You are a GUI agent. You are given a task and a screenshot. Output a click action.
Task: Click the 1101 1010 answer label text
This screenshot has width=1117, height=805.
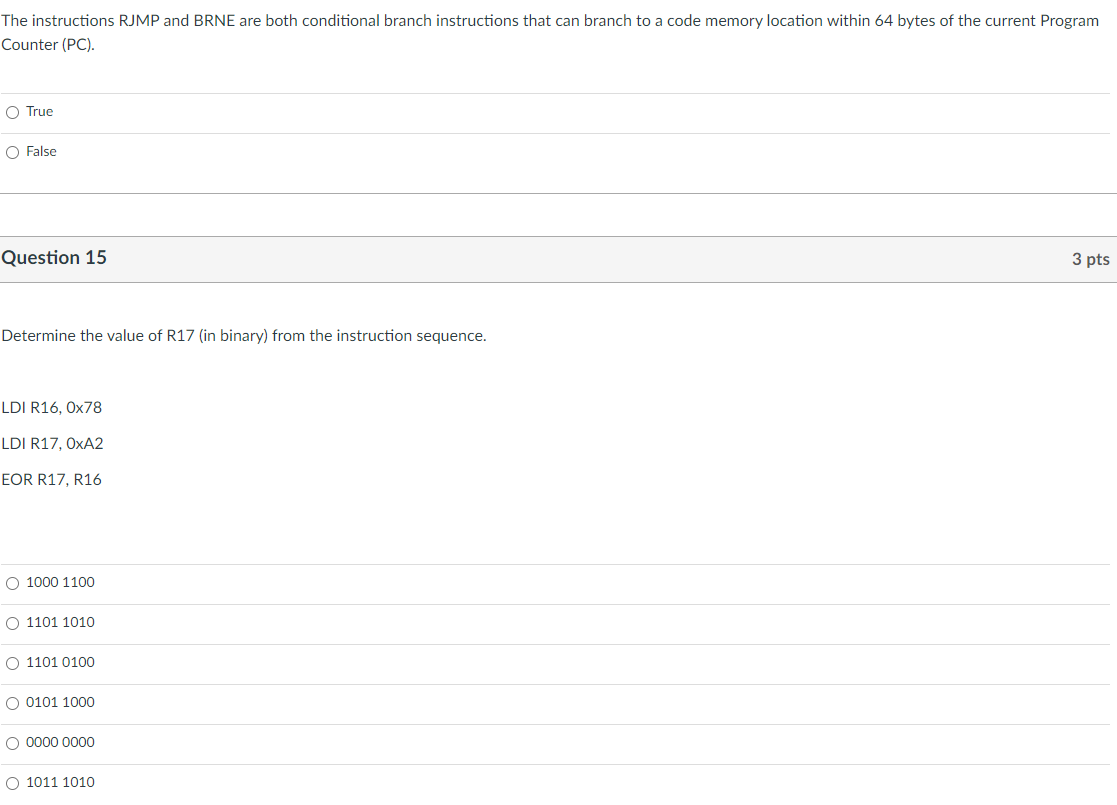[60, 622]
